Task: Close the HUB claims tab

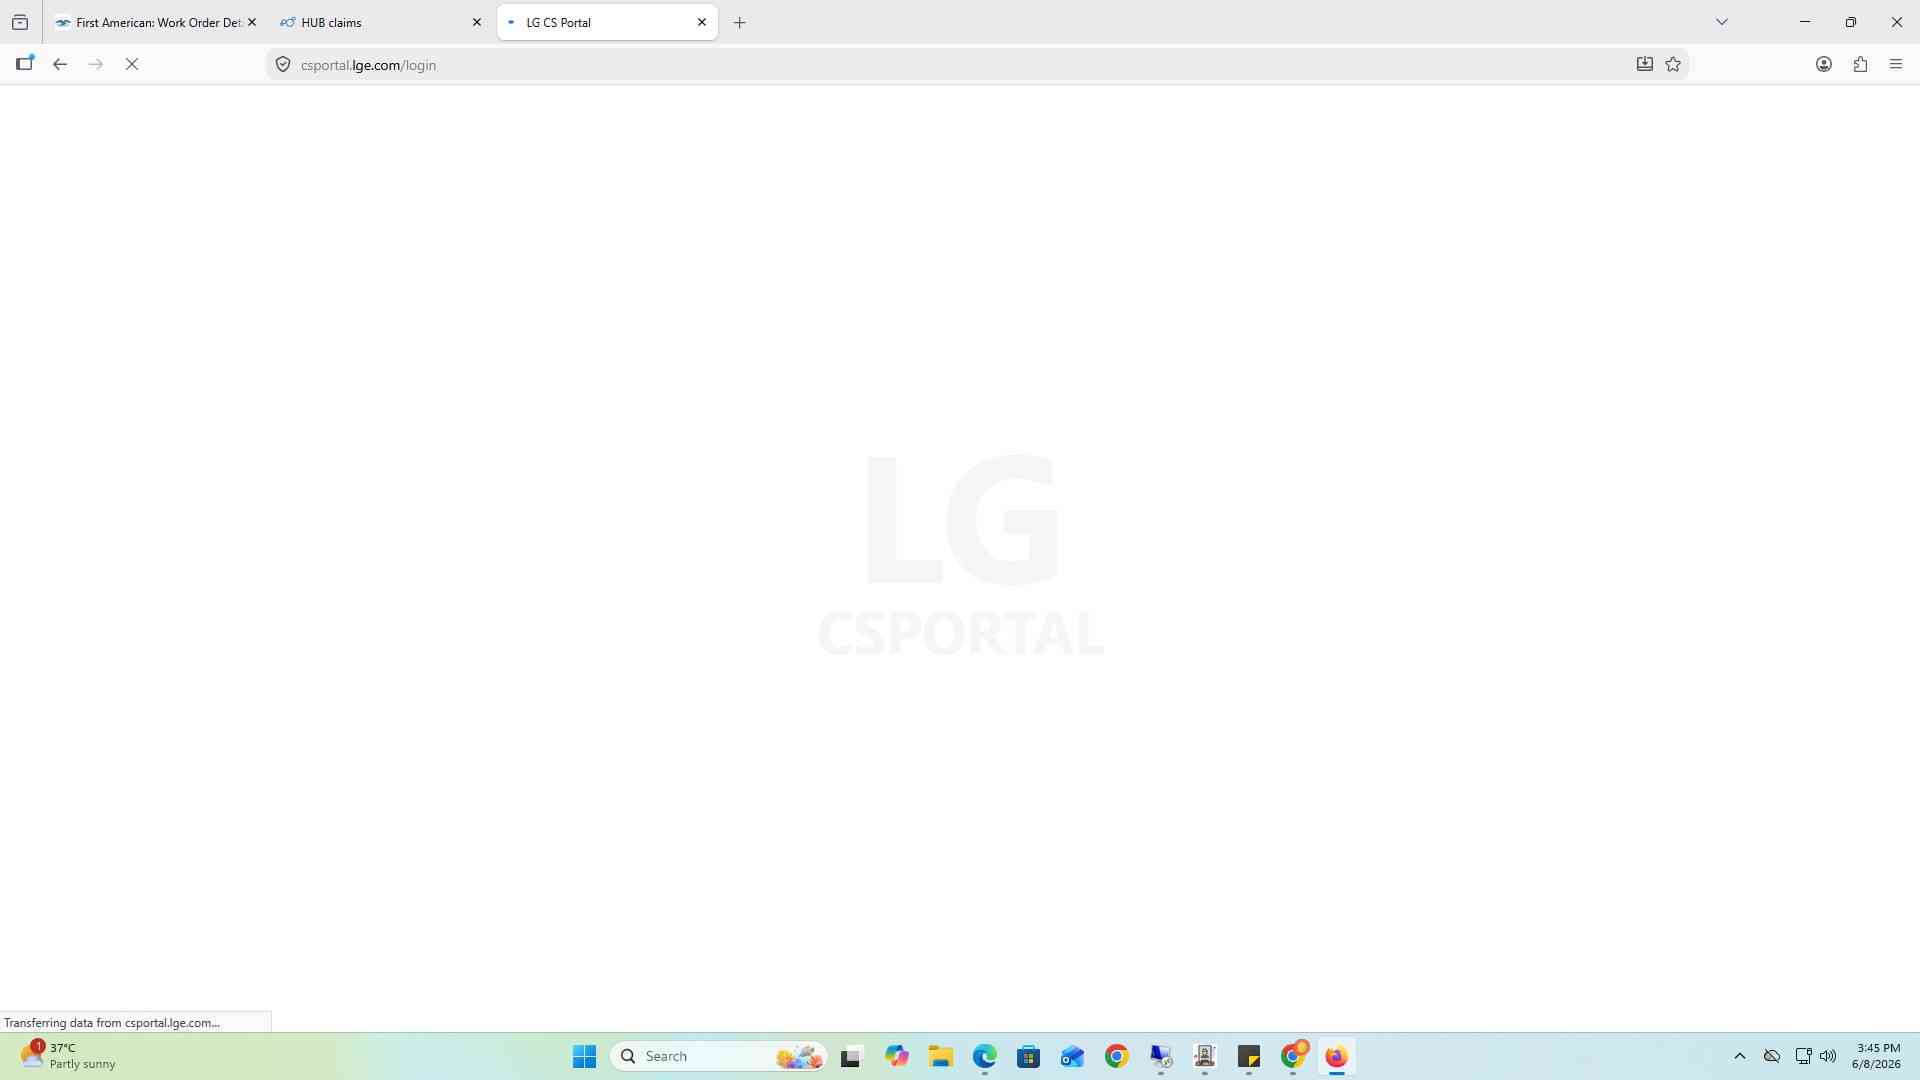Action: click(477, 22)
